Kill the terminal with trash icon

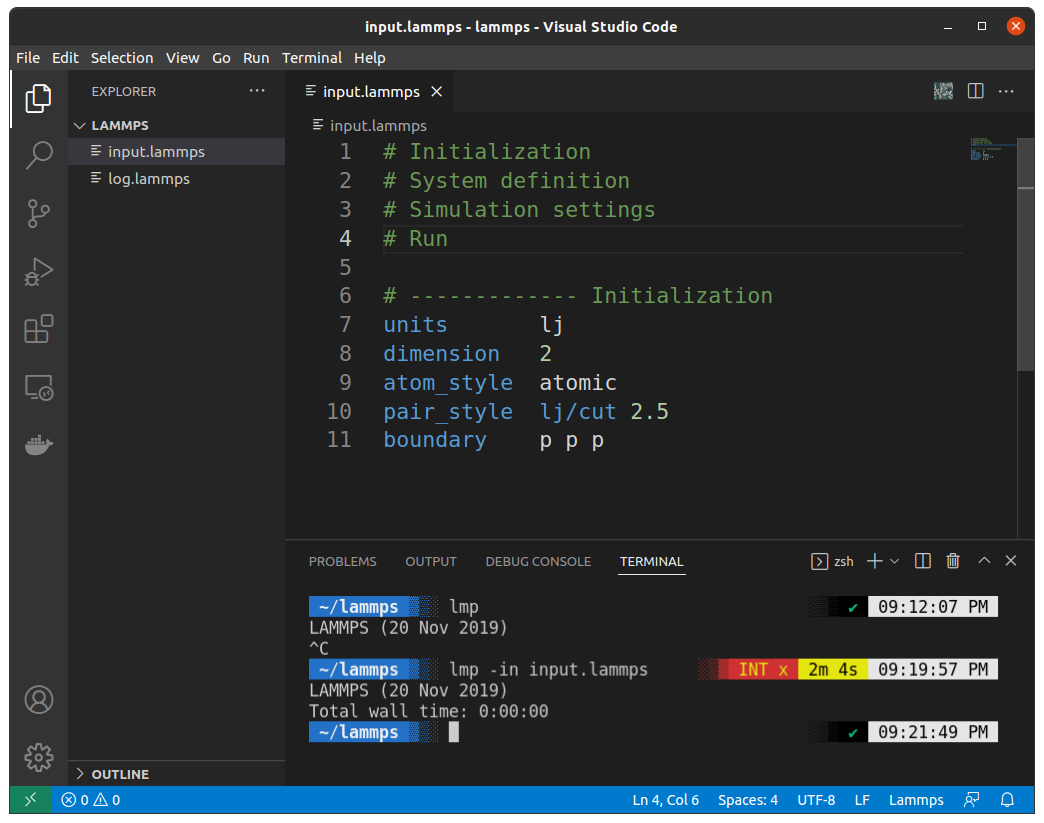click(x=953, y=561)
